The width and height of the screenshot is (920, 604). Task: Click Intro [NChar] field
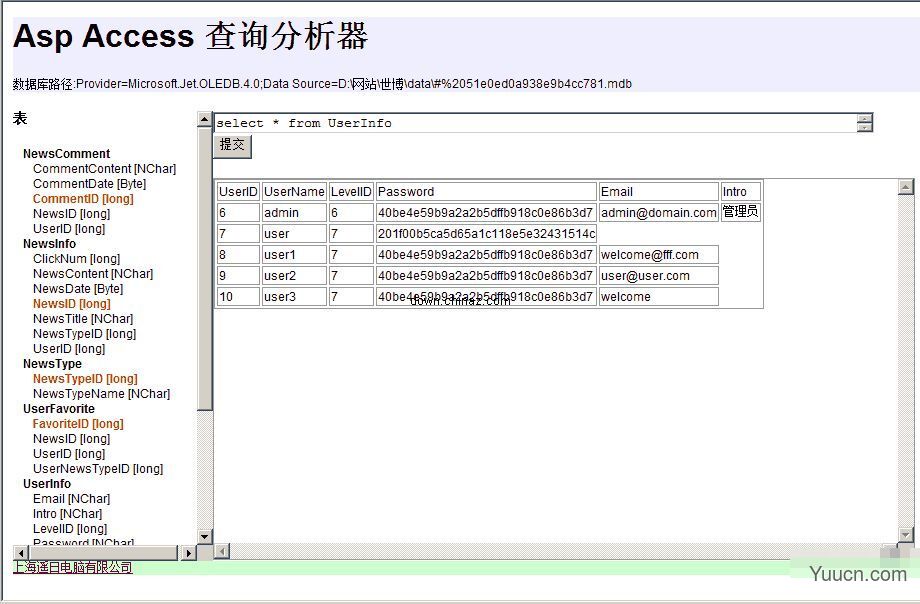pos(67,514)
